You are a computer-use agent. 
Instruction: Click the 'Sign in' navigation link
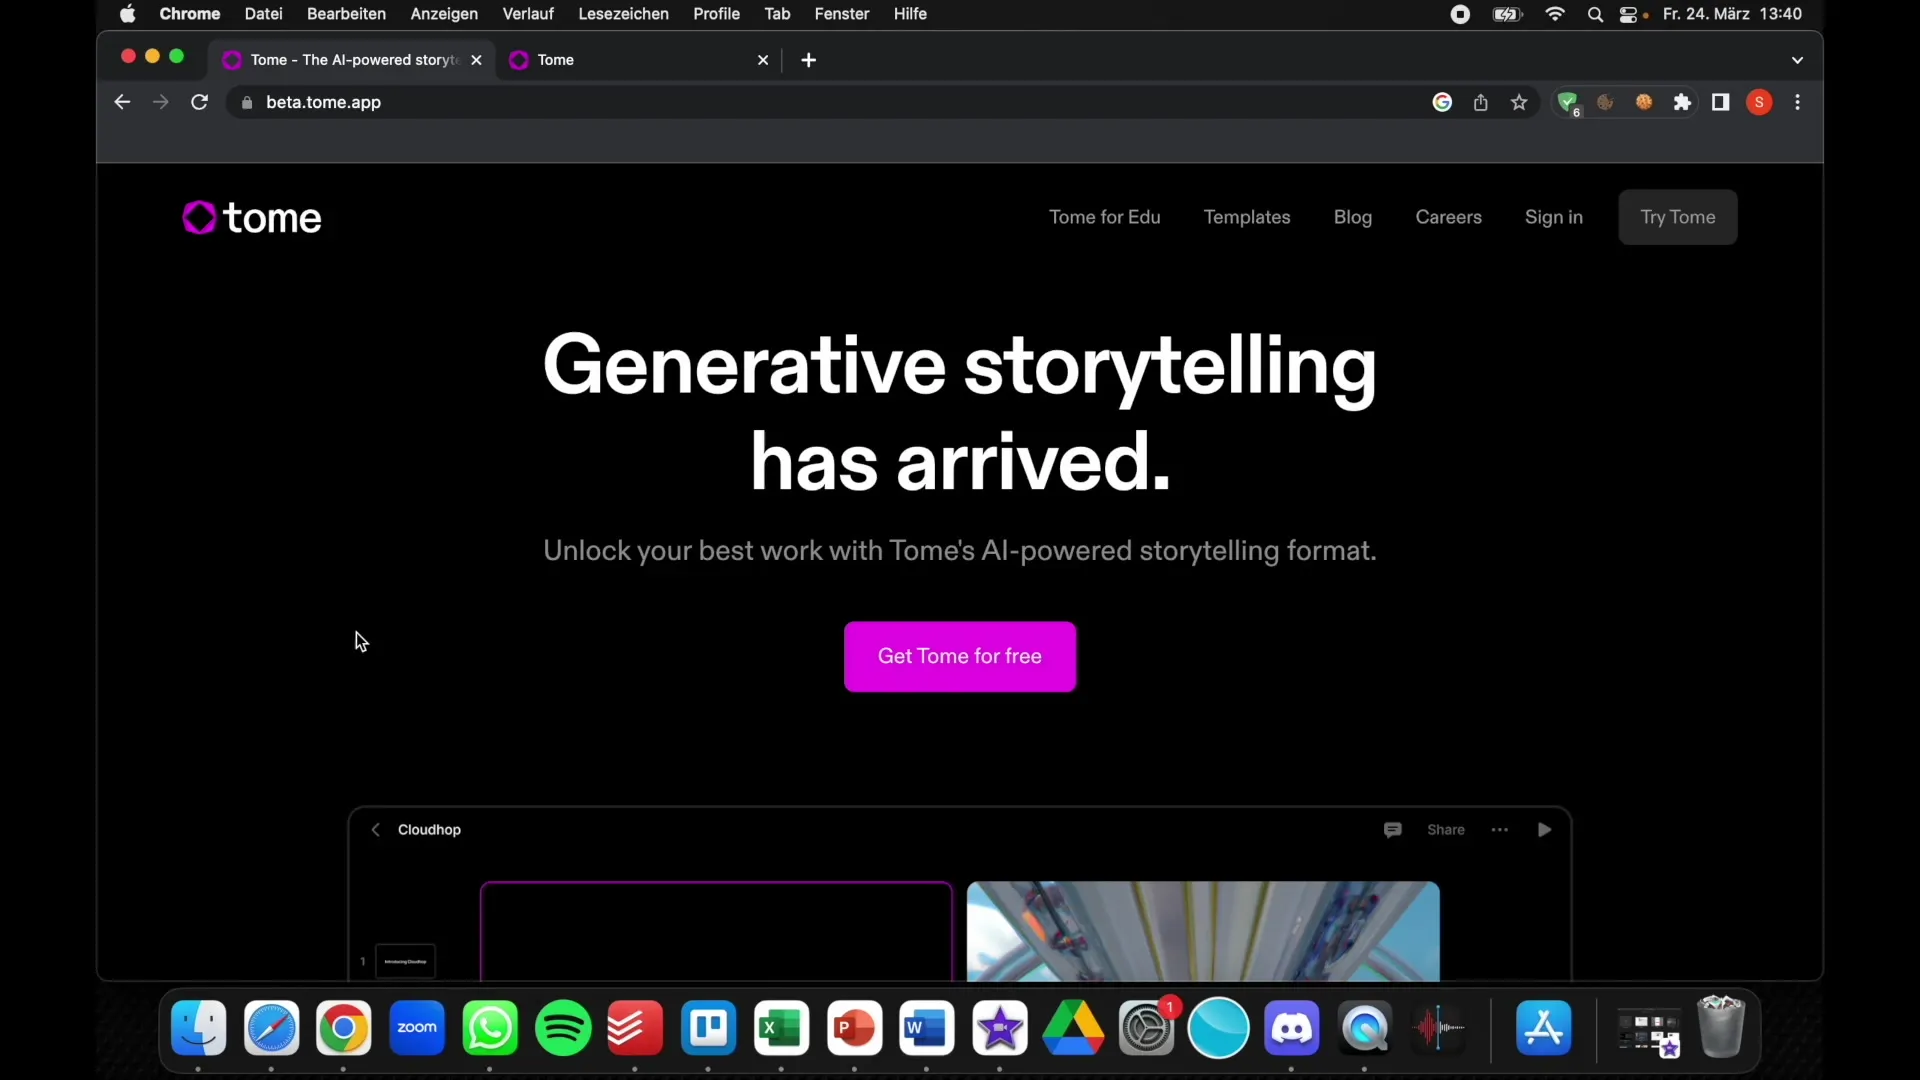1553,216
